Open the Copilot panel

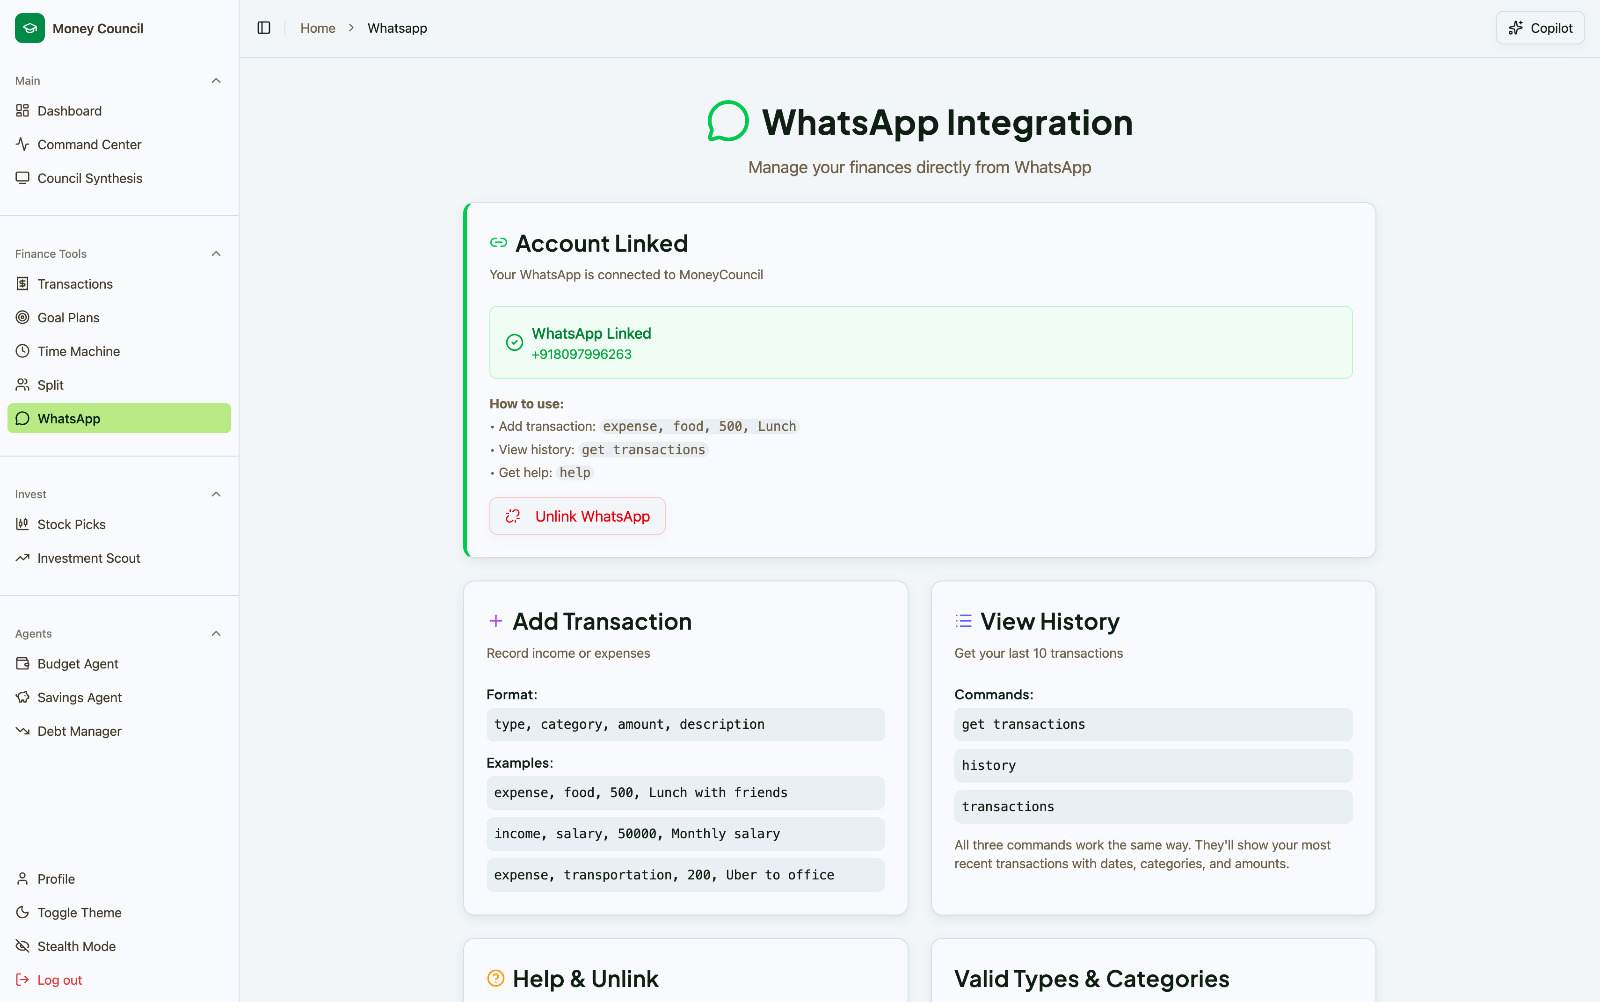pyautogui.click(x=1540, y=28)
